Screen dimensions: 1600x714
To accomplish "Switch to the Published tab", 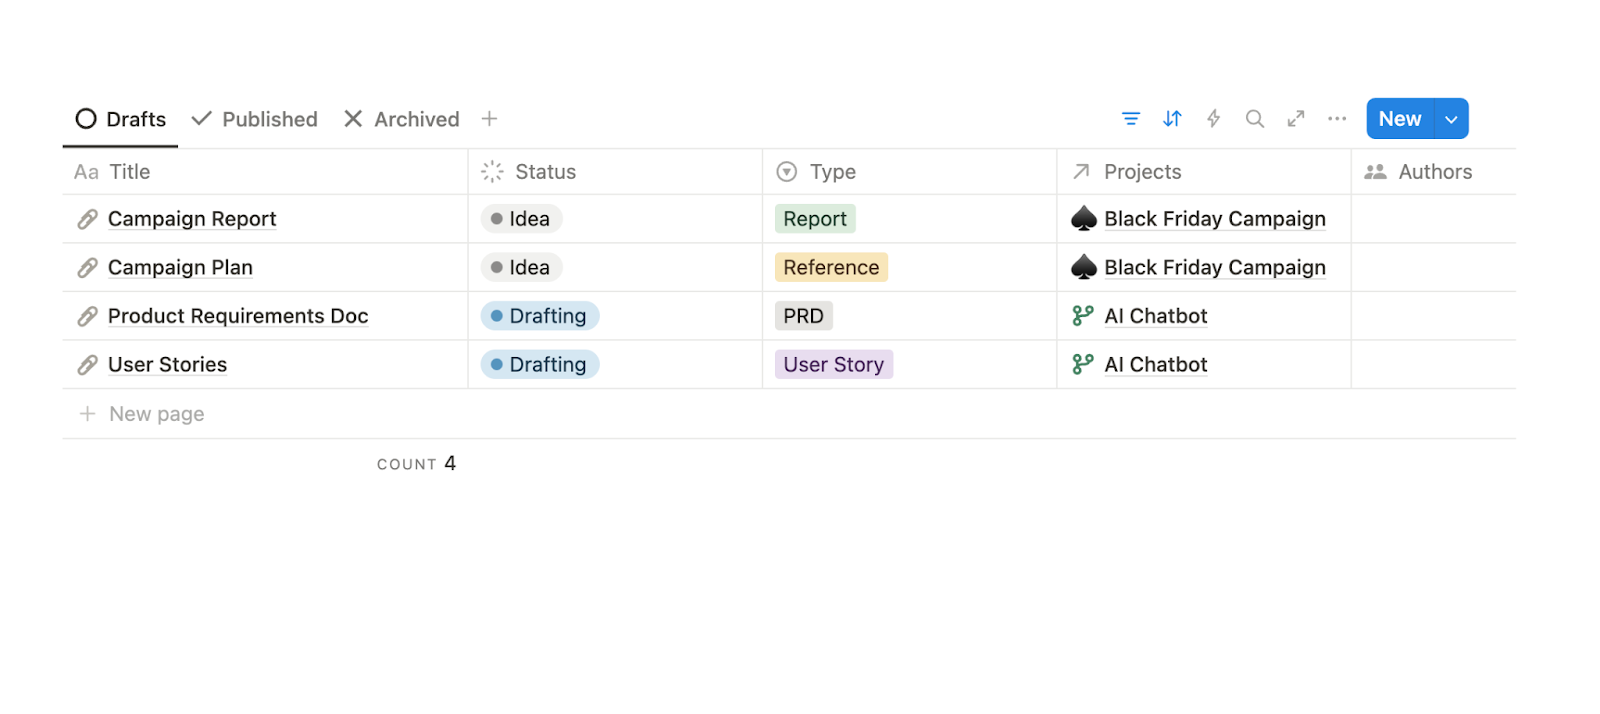I will click(x=255, y=119).
